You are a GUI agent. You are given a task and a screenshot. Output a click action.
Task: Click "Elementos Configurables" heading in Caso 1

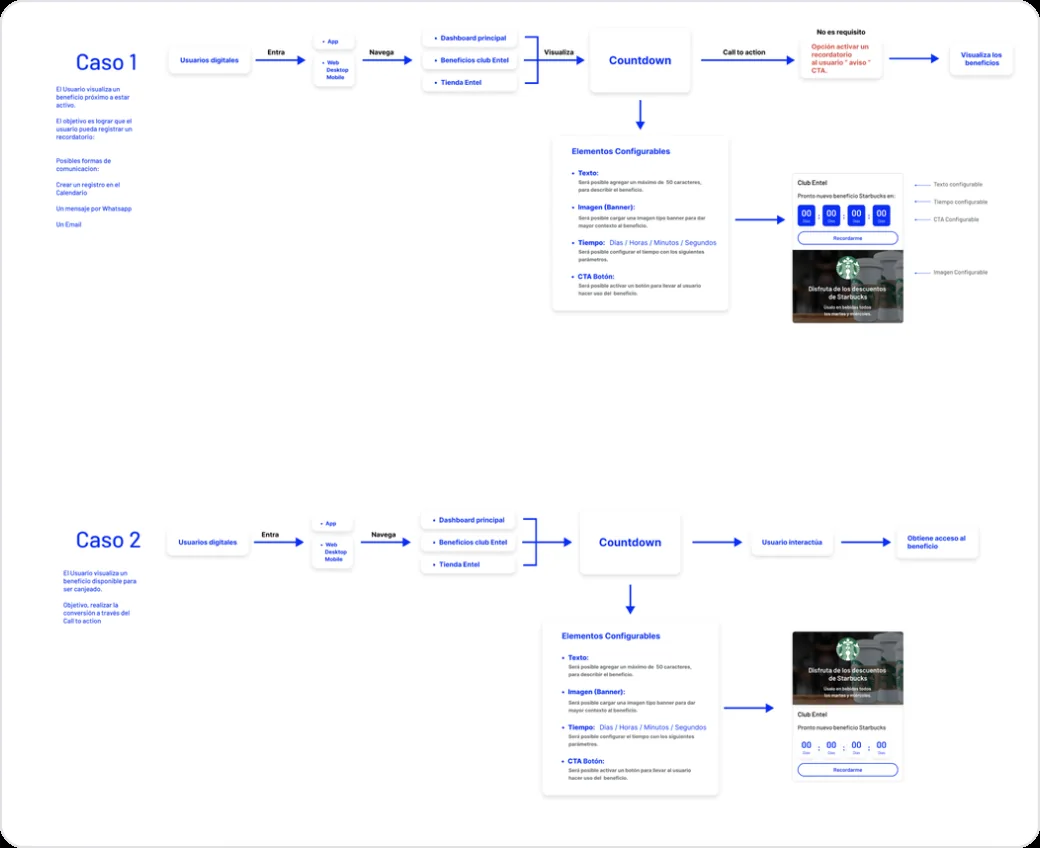(621, 151)
